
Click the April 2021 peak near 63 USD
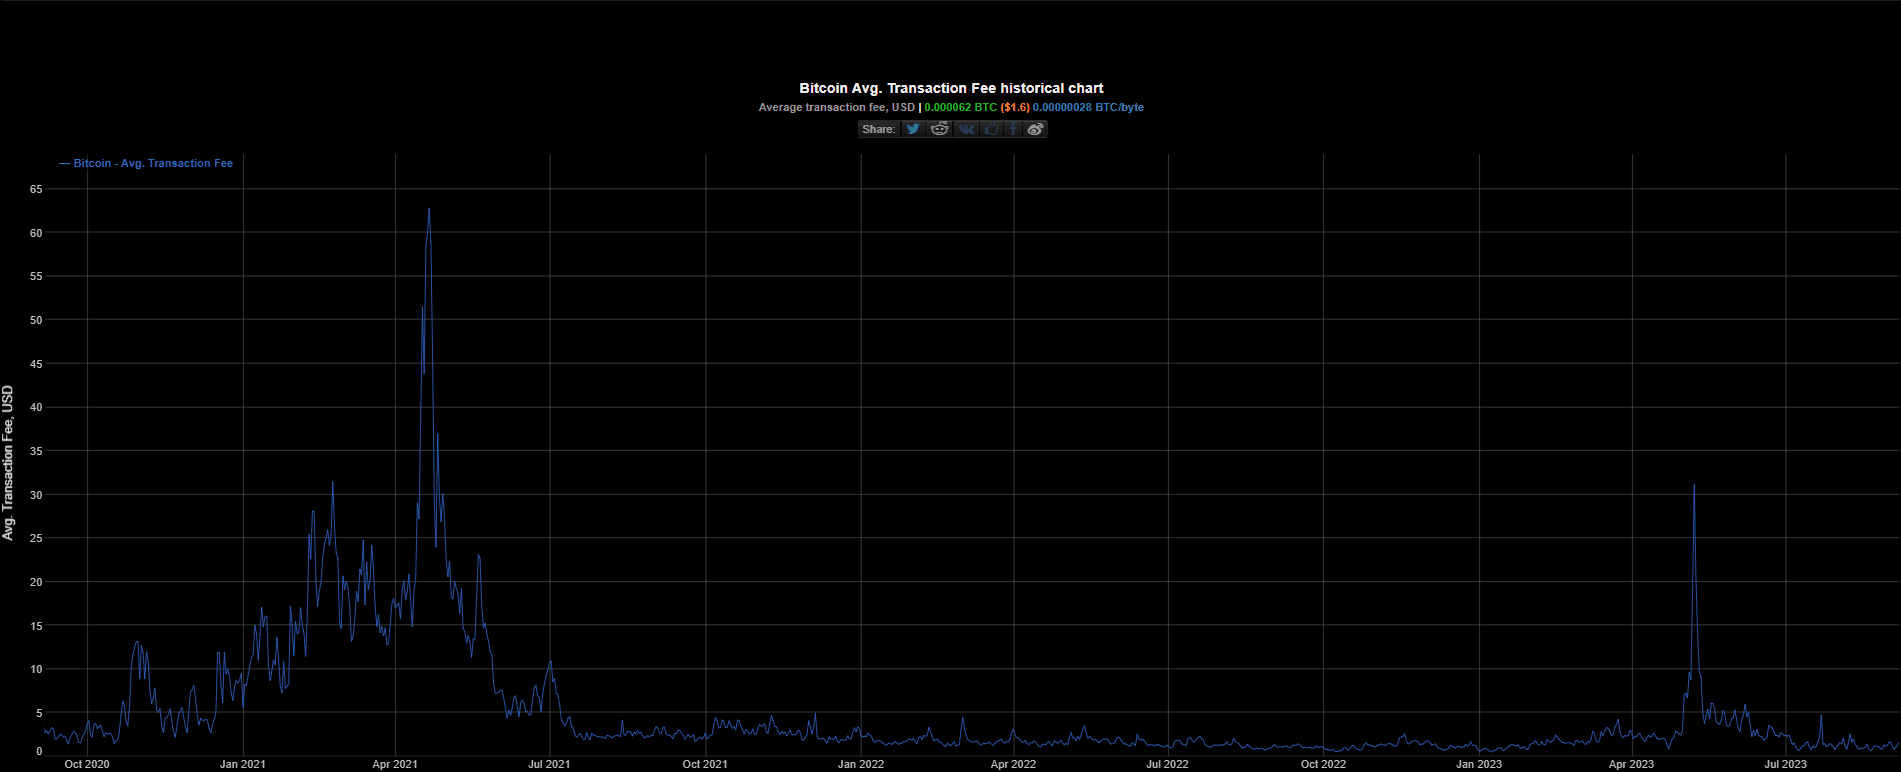point(429,209)
